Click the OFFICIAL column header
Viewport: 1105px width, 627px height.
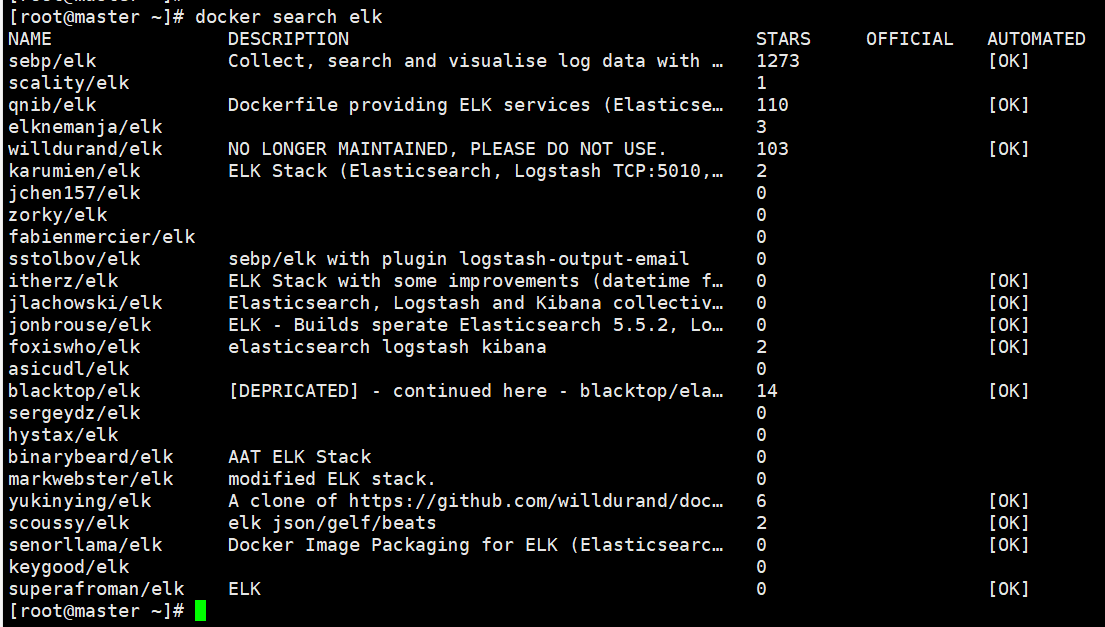(909, 39)
